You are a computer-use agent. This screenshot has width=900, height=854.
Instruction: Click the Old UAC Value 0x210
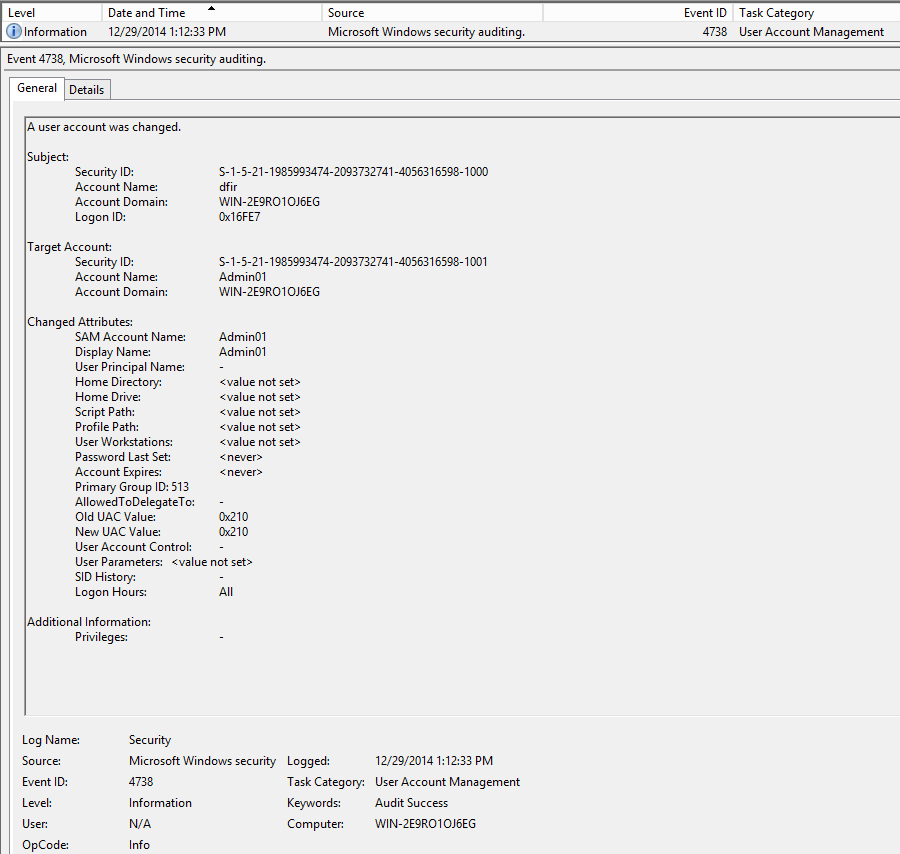[233, 517]
